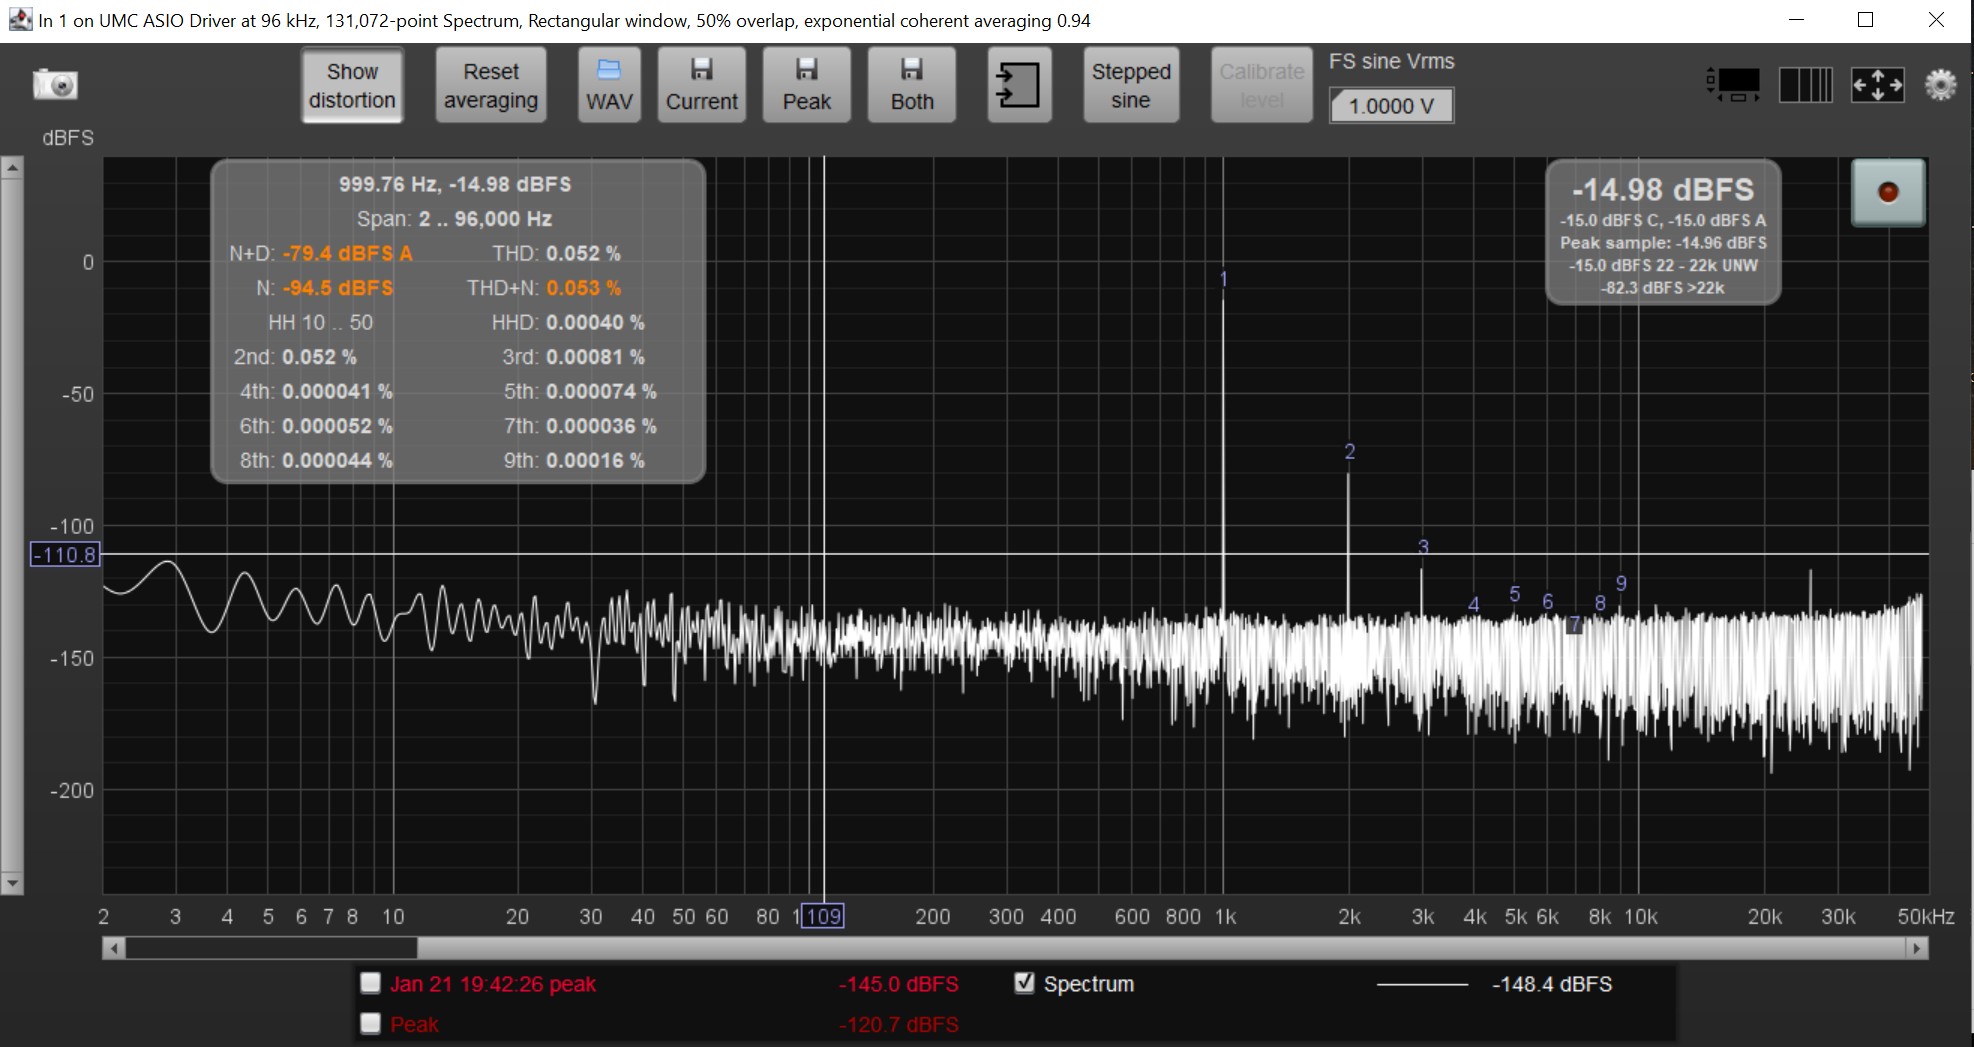Click the Span: 2 .. 96,000 Hz text
The image size is (1974, 1047).
pyautogui.click(x=454, y=219)
